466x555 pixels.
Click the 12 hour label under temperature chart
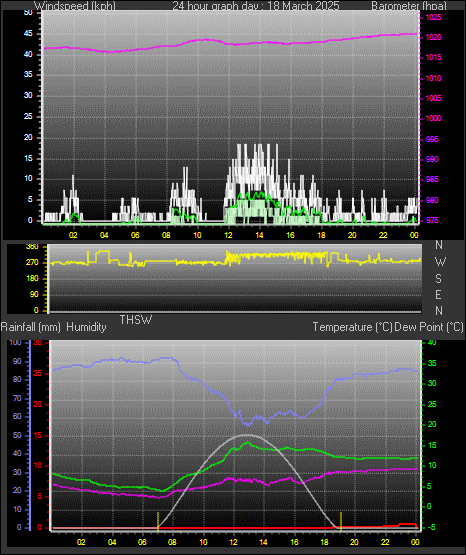coord(234,542)
